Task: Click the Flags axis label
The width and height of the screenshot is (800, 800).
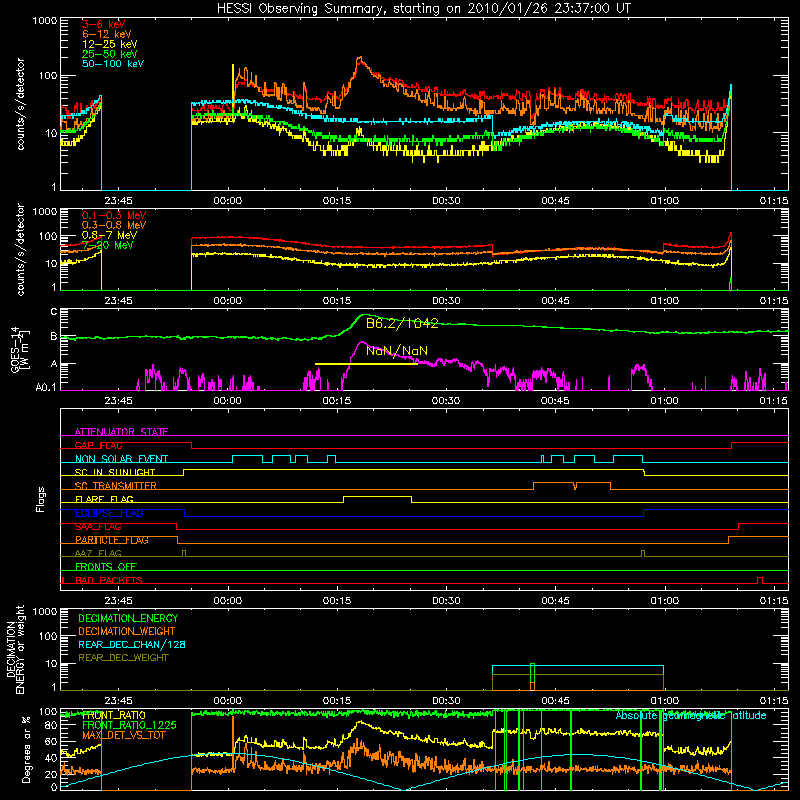Action: click(x=41, y=499)
